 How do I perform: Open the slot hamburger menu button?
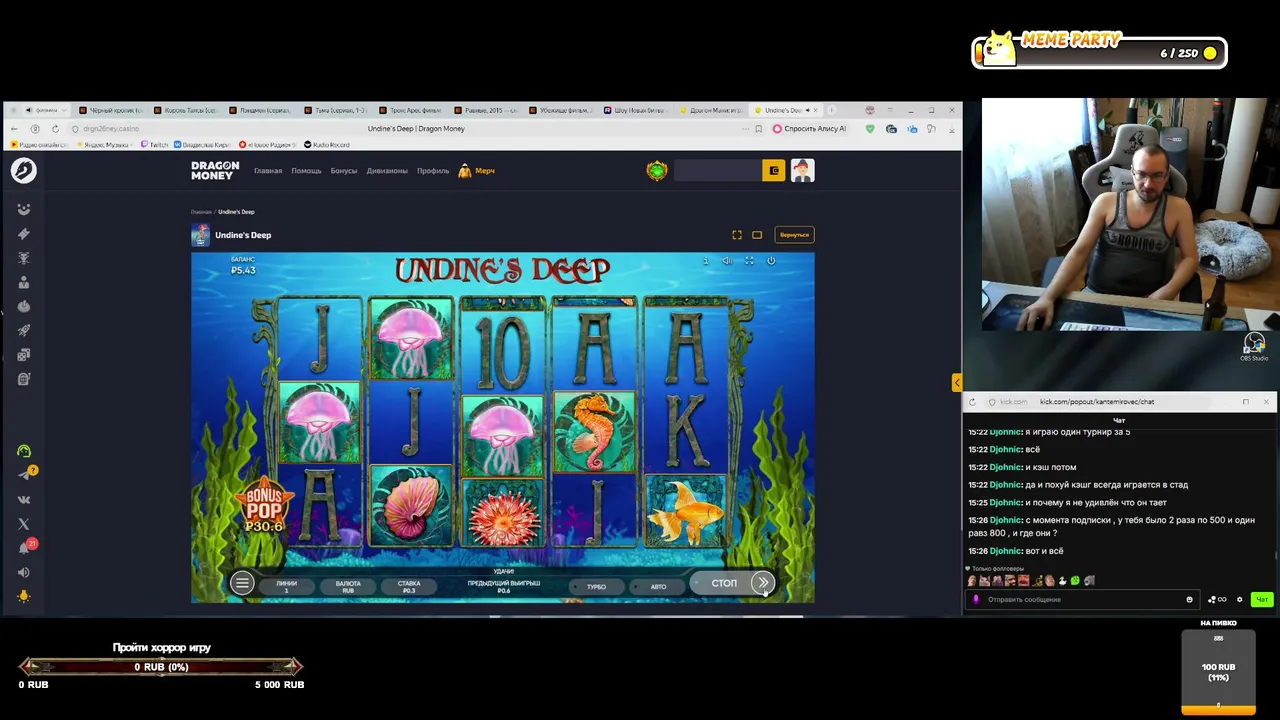click(242, 583)
